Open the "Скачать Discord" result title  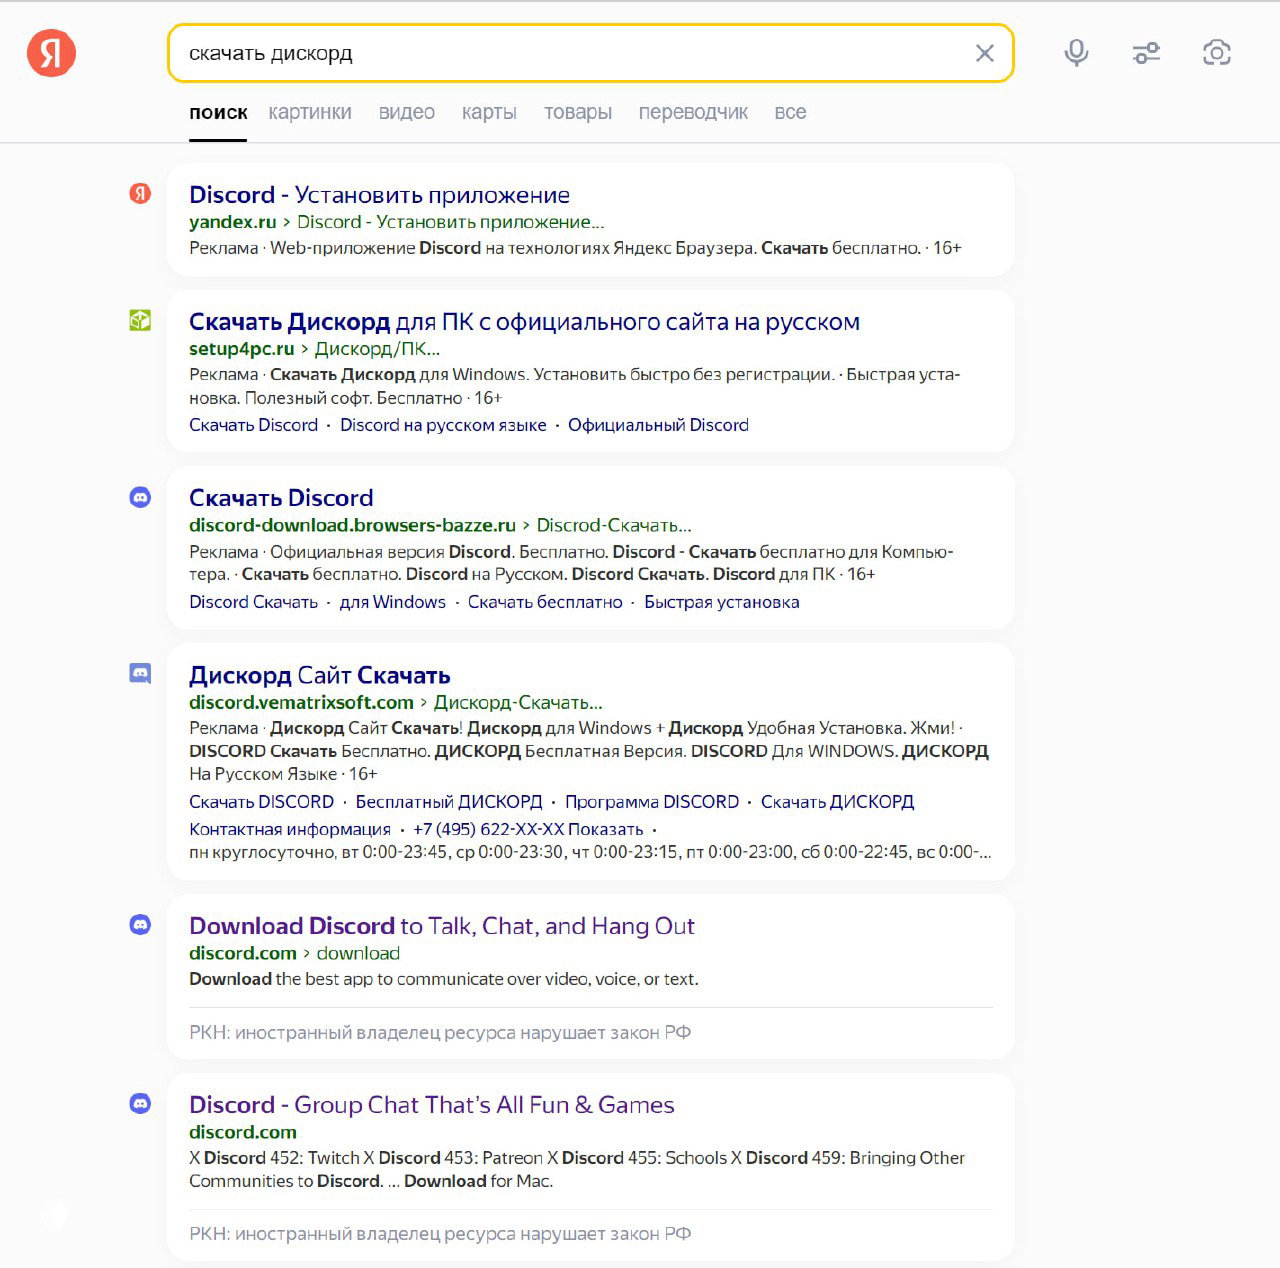[x=281, y=498]
